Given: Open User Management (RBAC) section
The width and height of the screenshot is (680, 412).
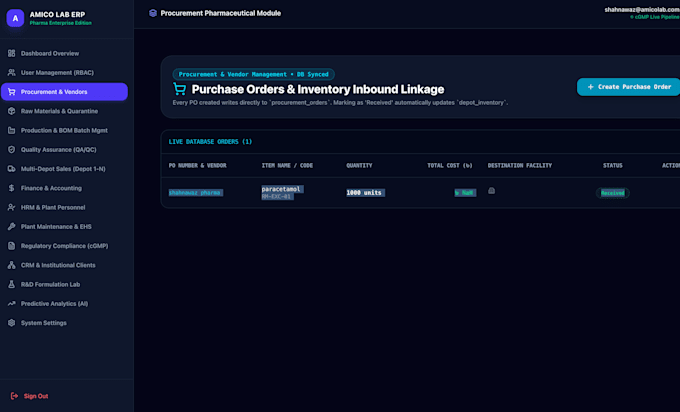Looking at the screenshot, I should [x=64, y=72].
